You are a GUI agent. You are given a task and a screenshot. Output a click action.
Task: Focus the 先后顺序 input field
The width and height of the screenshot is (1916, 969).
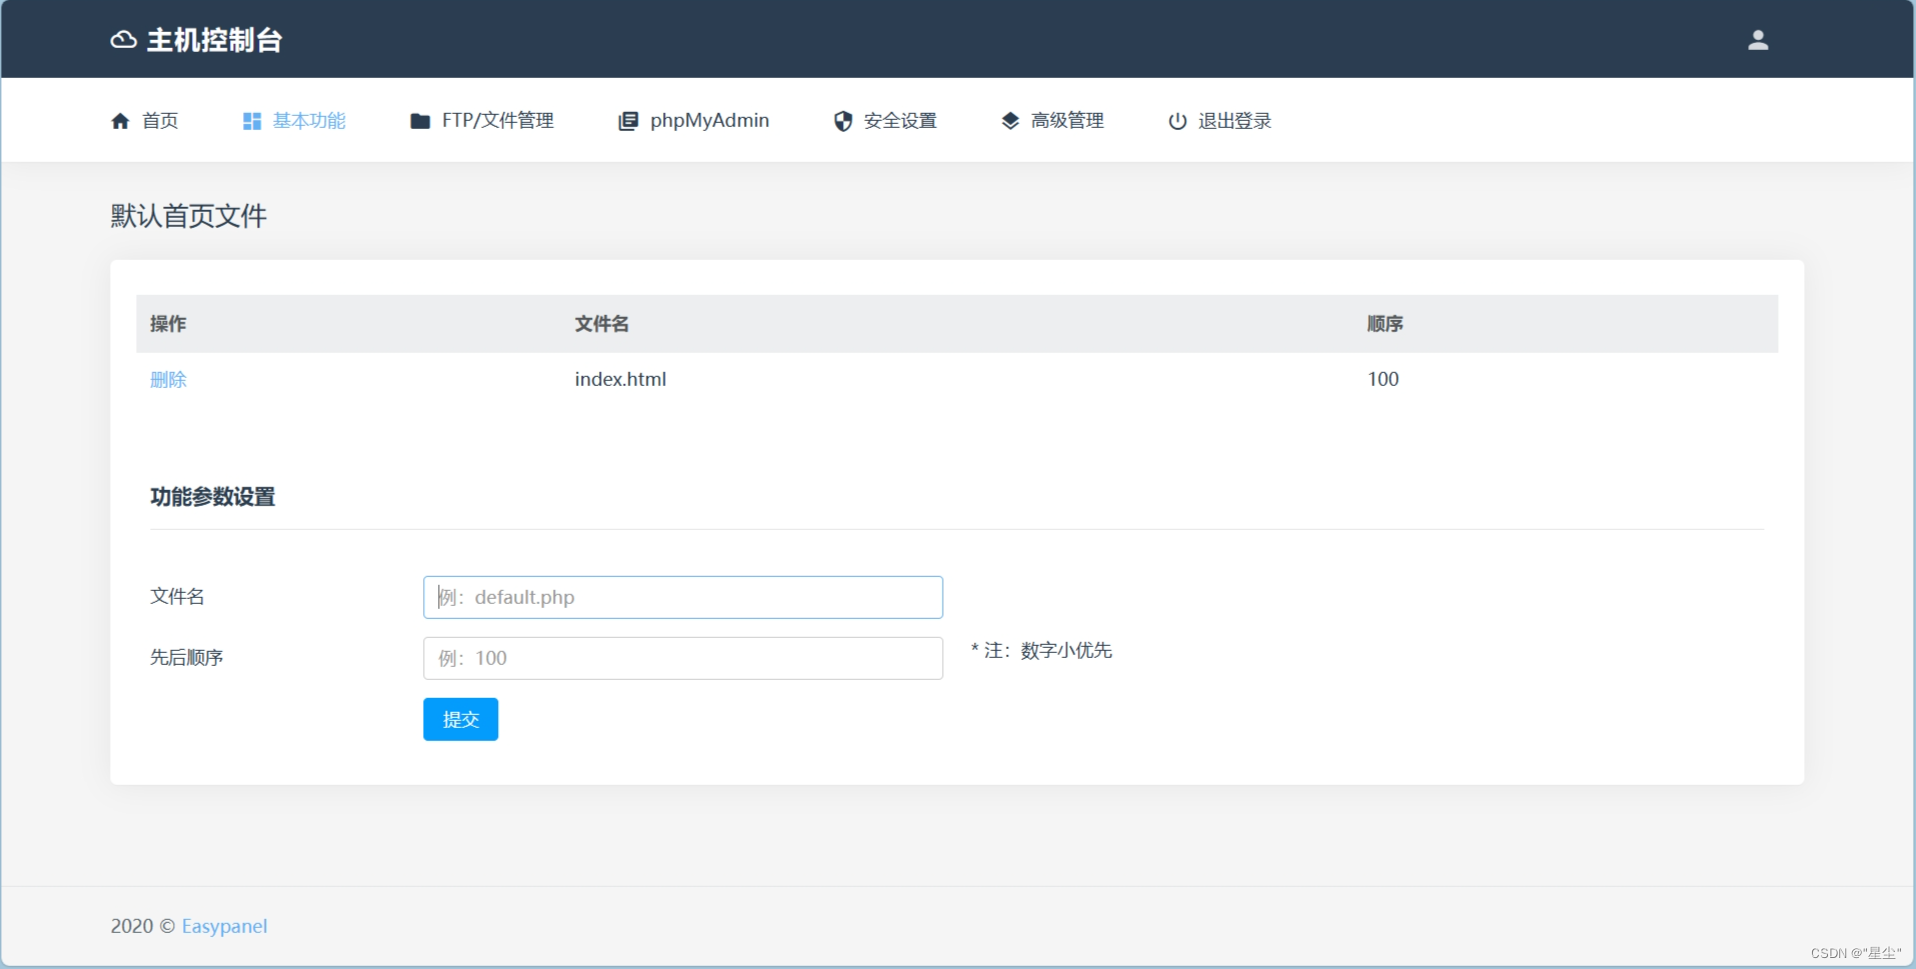pyautogui.click(x=682, y=658)
